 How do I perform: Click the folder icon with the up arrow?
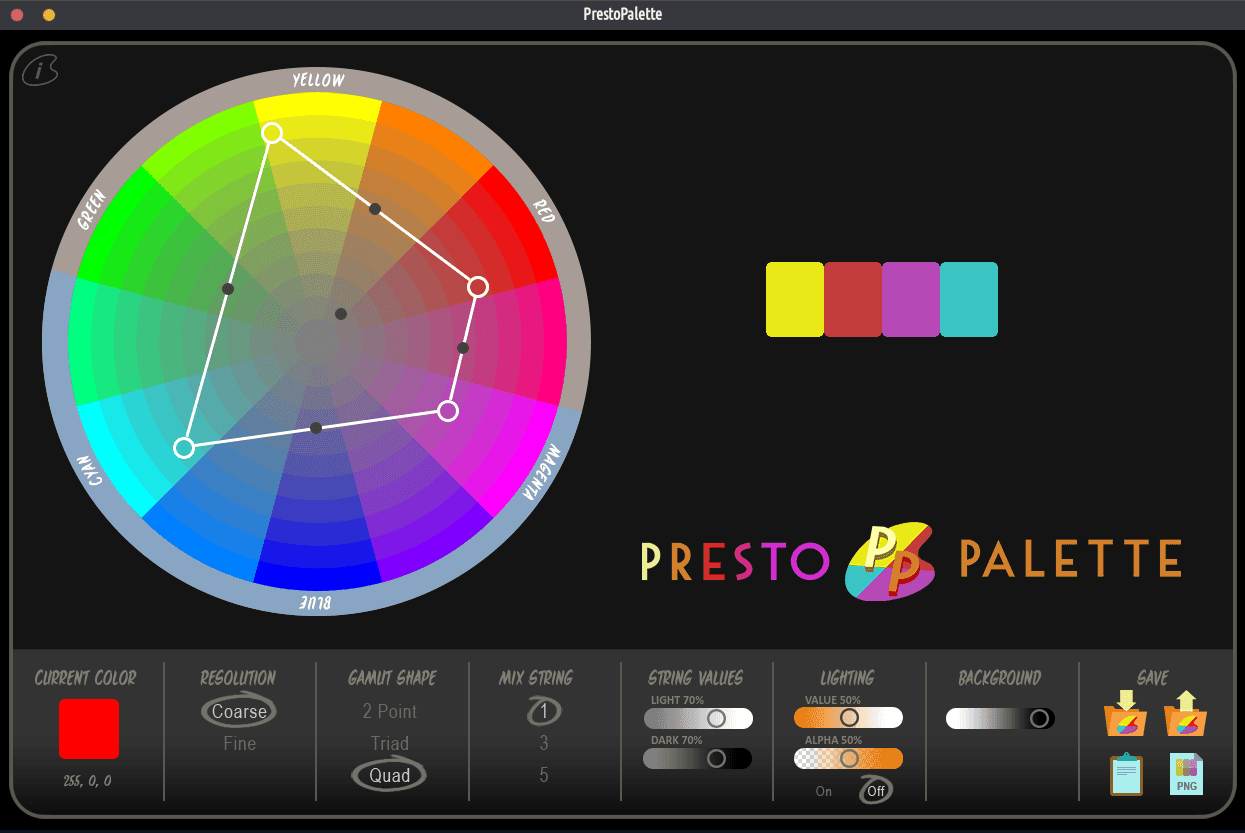coord(1185,714)
